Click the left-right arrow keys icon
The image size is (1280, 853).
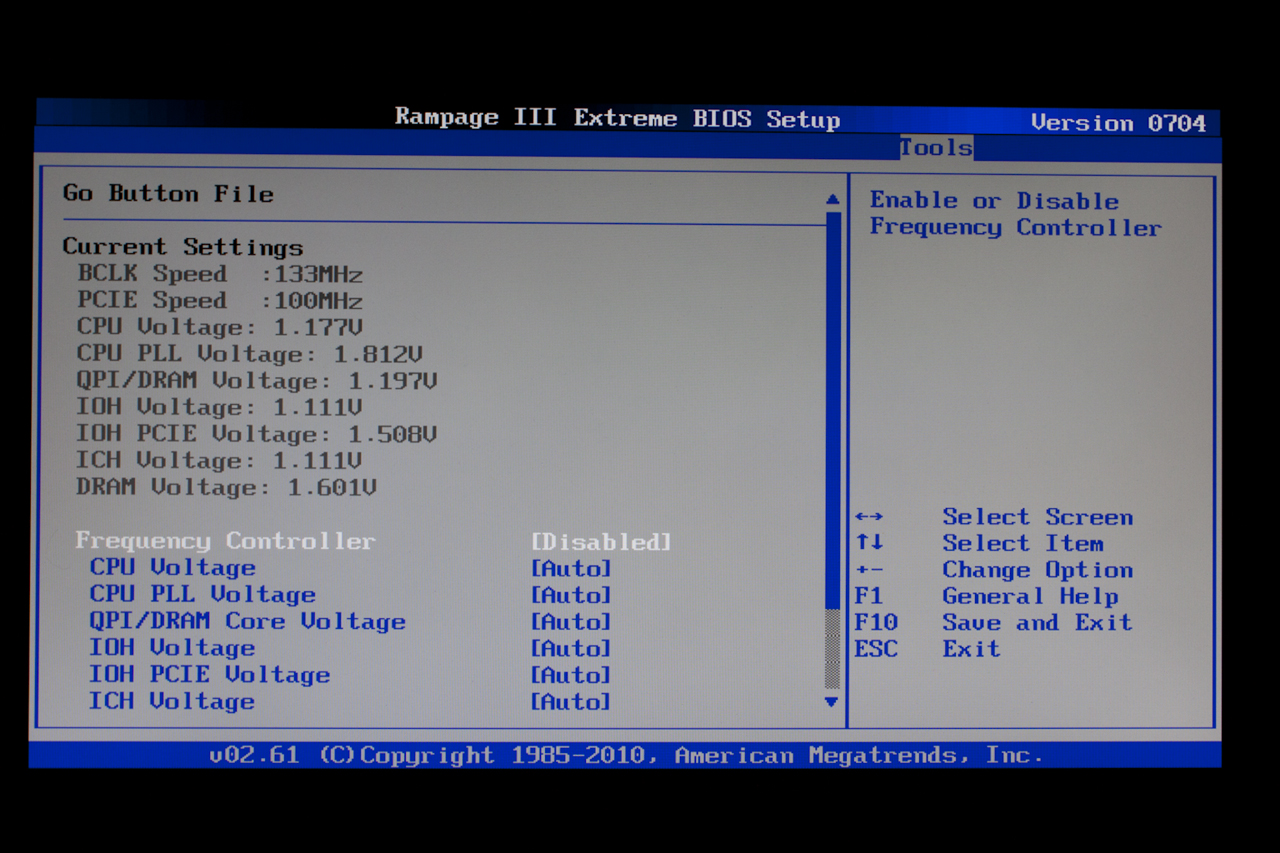coord(869,517)
